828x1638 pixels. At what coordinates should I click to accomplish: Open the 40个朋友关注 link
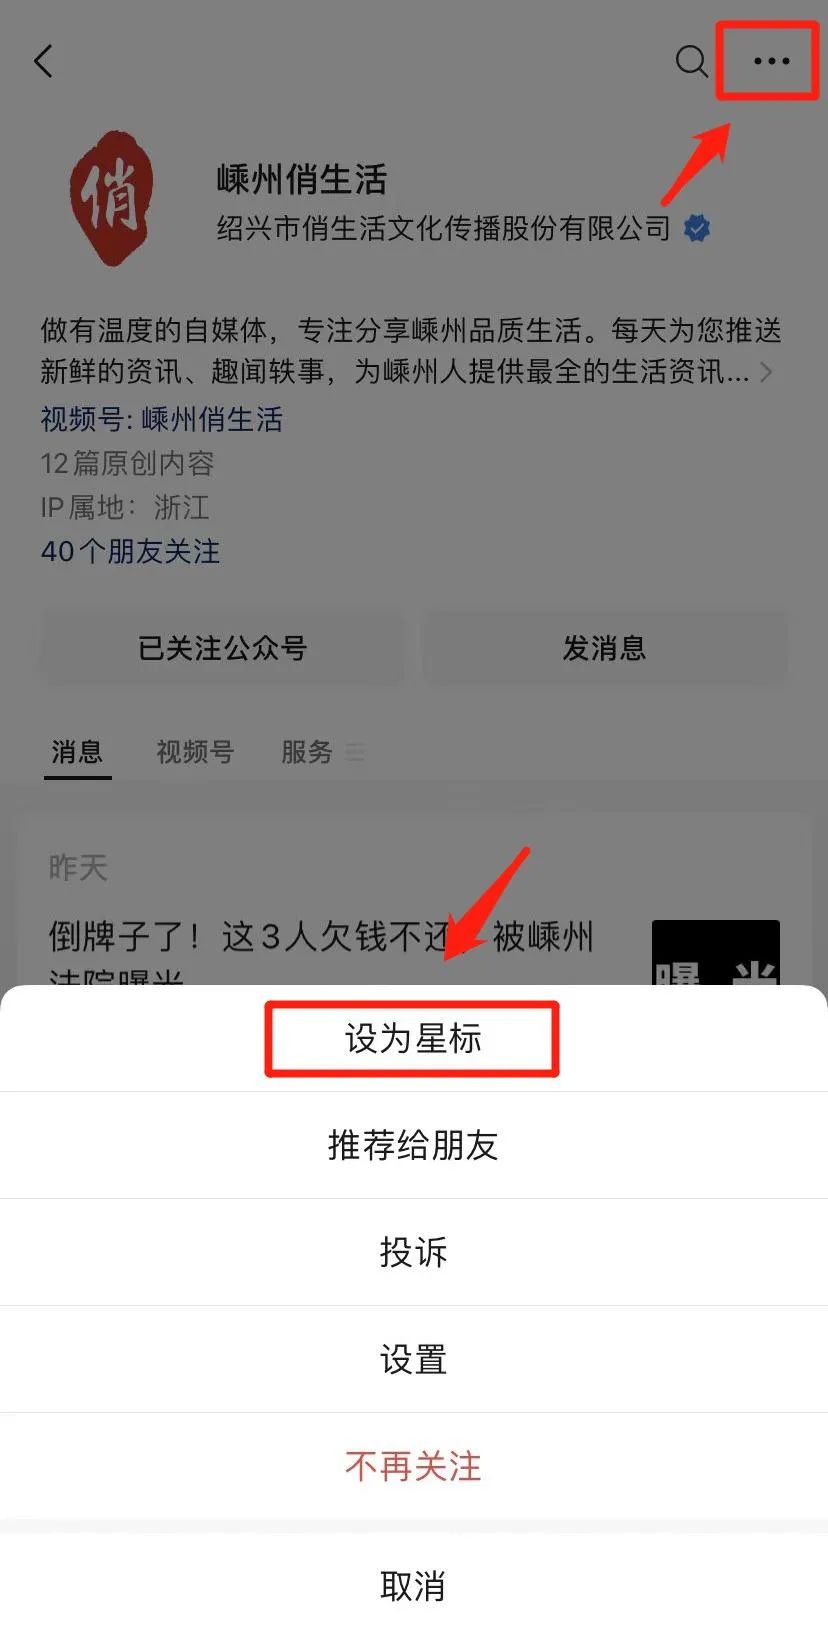pos(130,551)
